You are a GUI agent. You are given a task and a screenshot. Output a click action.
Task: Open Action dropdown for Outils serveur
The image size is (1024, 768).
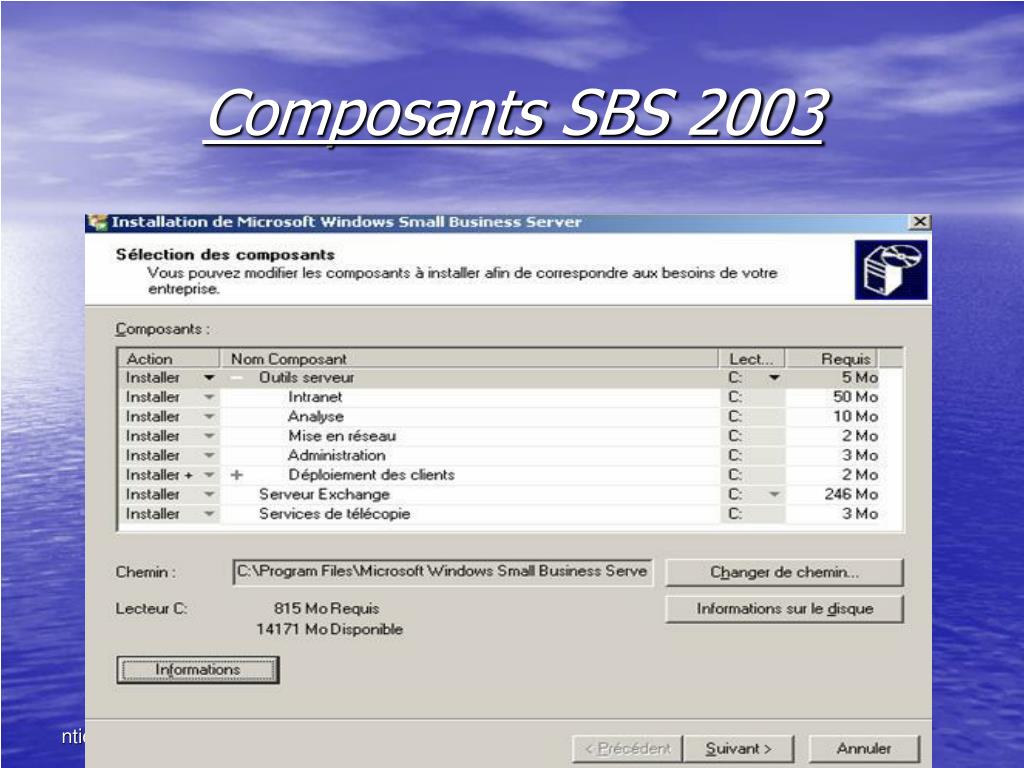[x=209, y=377]
